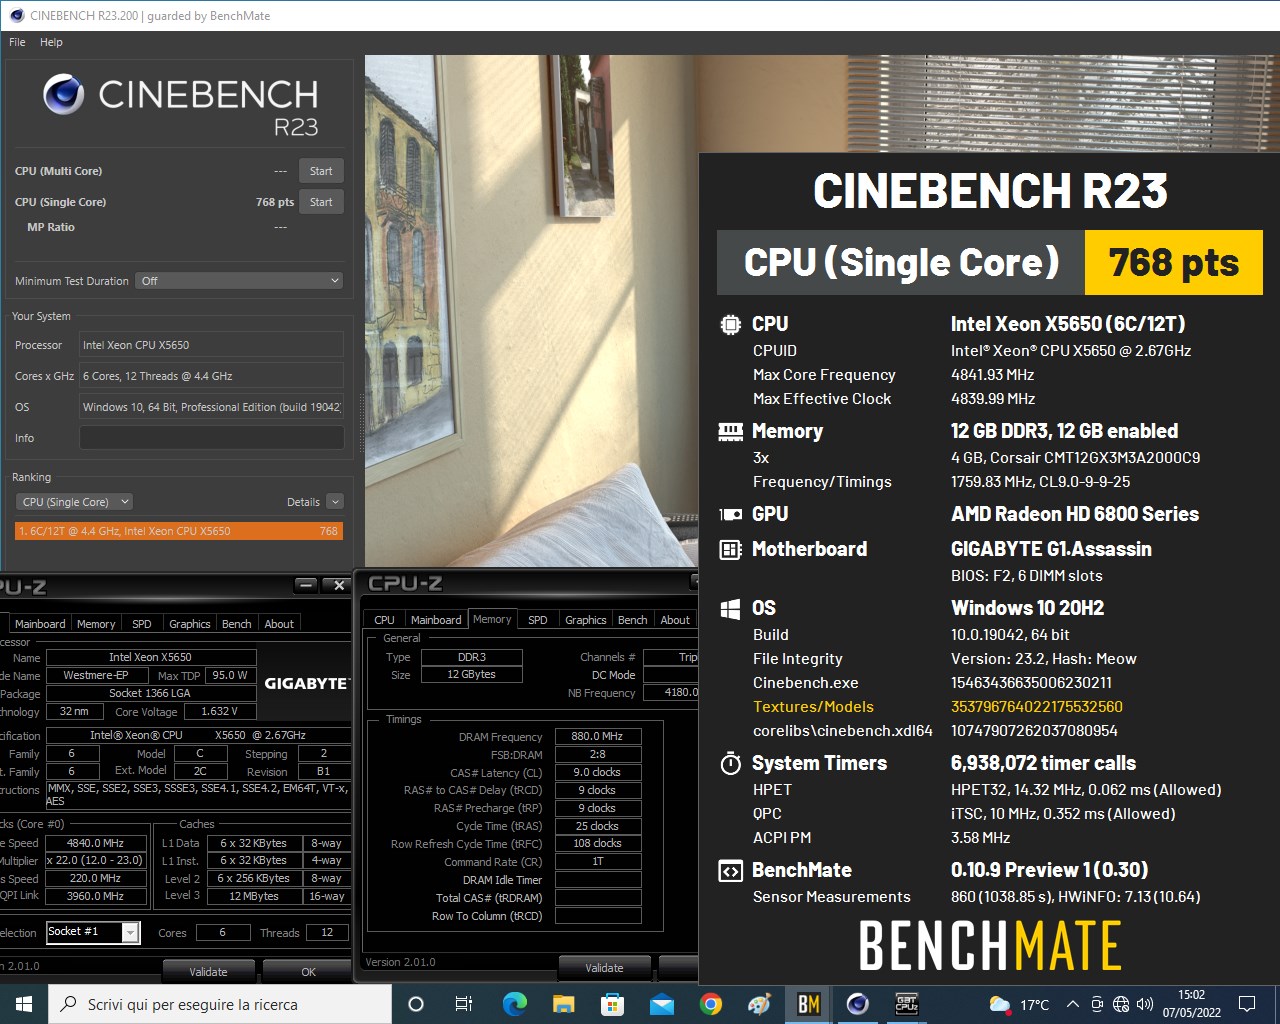
Task: Start the CPU Single Core test
Action: (x=321, y=202)
